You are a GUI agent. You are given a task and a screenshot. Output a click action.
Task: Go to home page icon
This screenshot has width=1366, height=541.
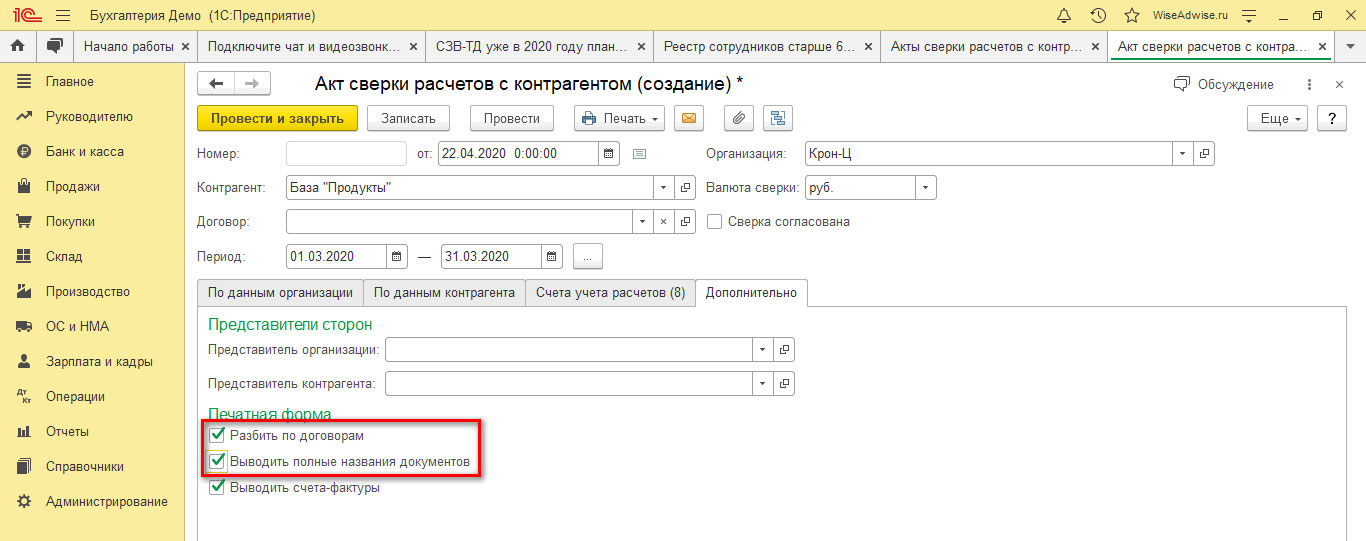pyautogui.click(x=17, y=46)
